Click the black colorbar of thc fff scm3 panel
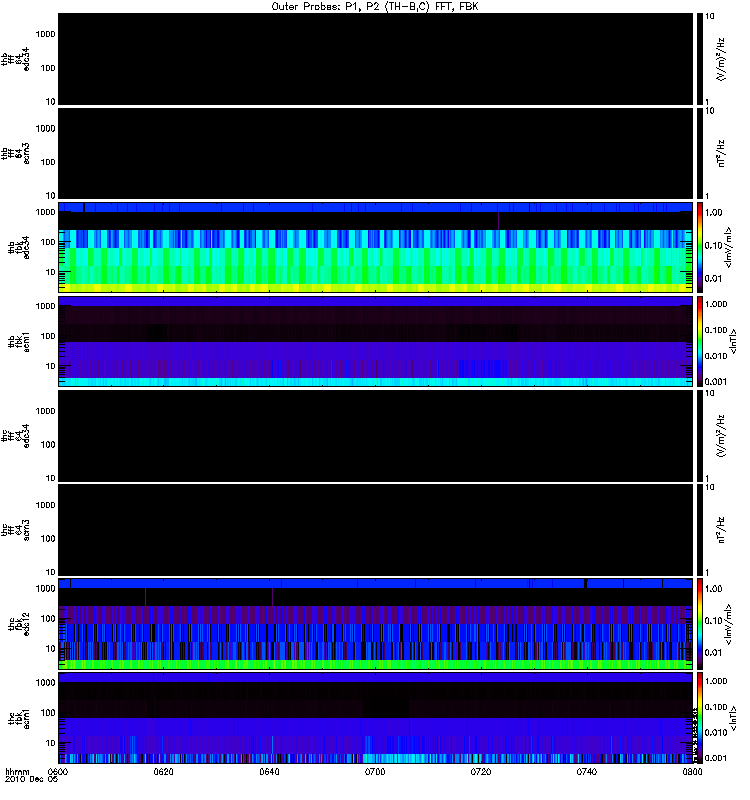 699,530
